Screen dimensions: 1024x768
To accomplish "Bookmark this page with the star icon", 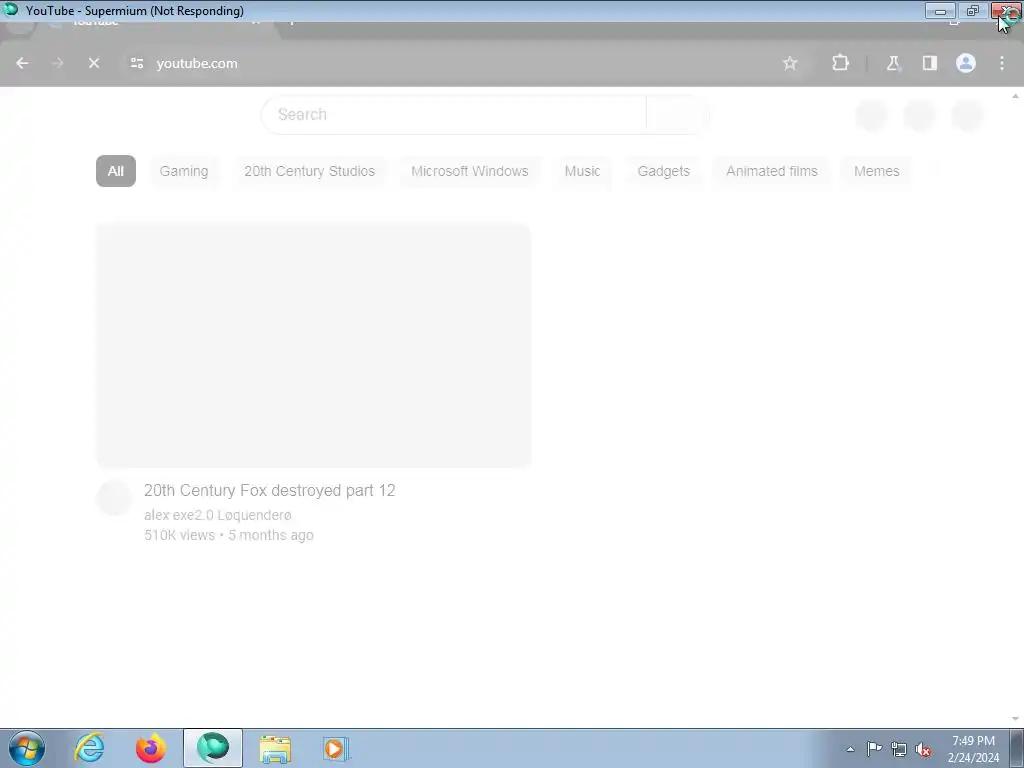I will [x=790, y=63].
